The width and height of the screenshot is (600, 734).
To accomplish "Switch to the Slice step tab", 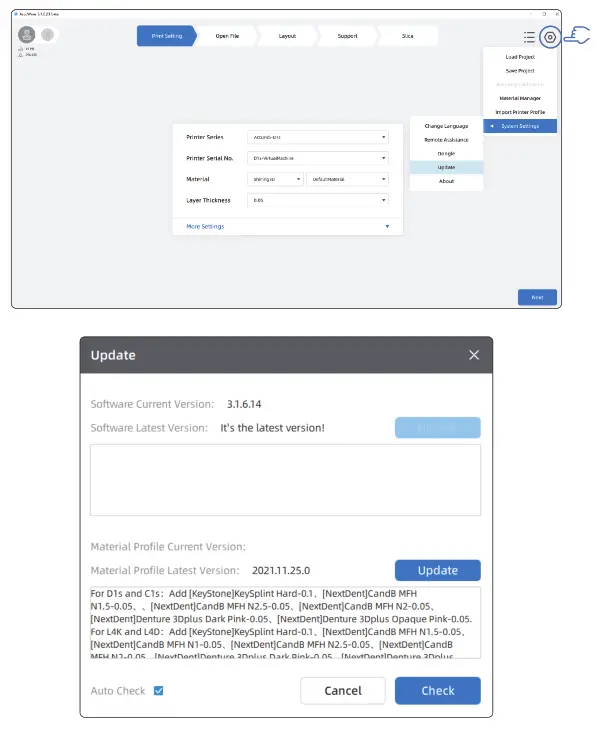I will pyautogui.click(x=408, y=36).
